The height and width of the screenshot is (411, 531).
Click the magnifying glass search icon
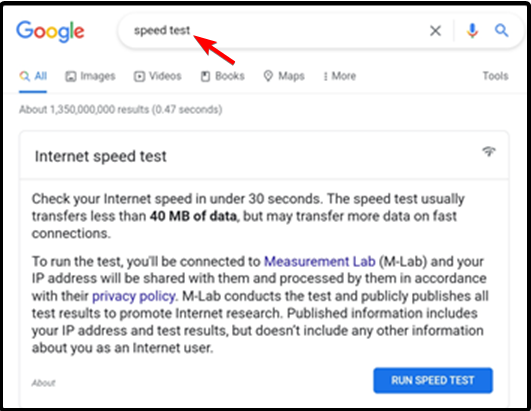coord(502,30)
